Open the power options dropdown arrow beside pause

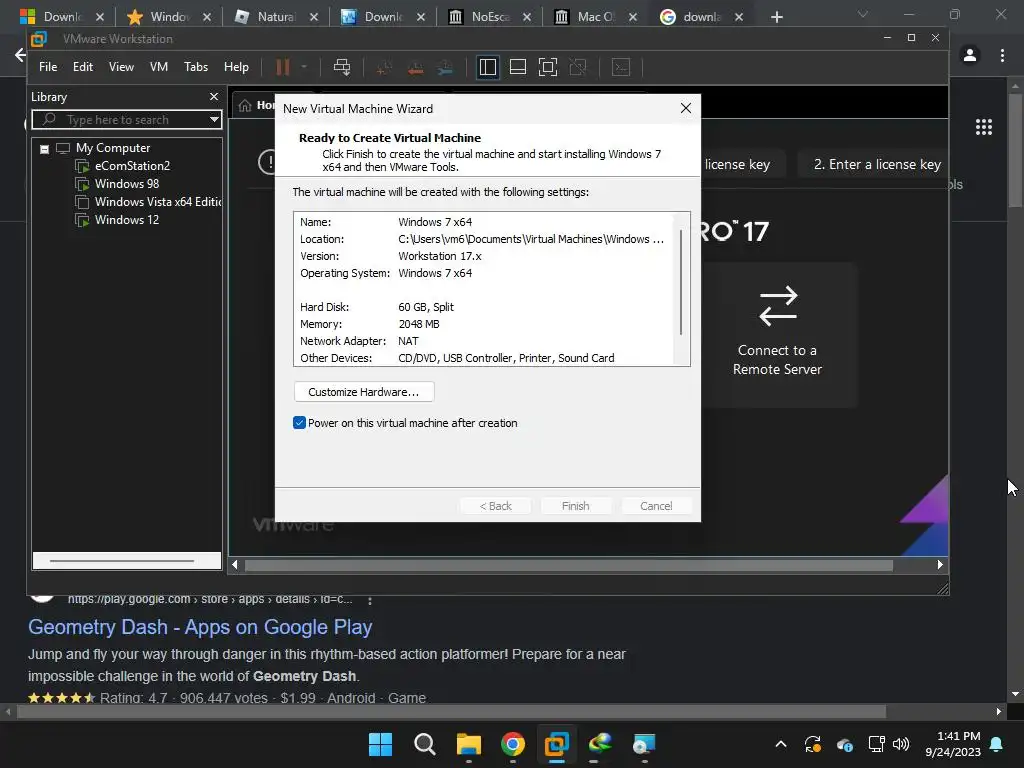pyautogui.click(x=304, y=67)
